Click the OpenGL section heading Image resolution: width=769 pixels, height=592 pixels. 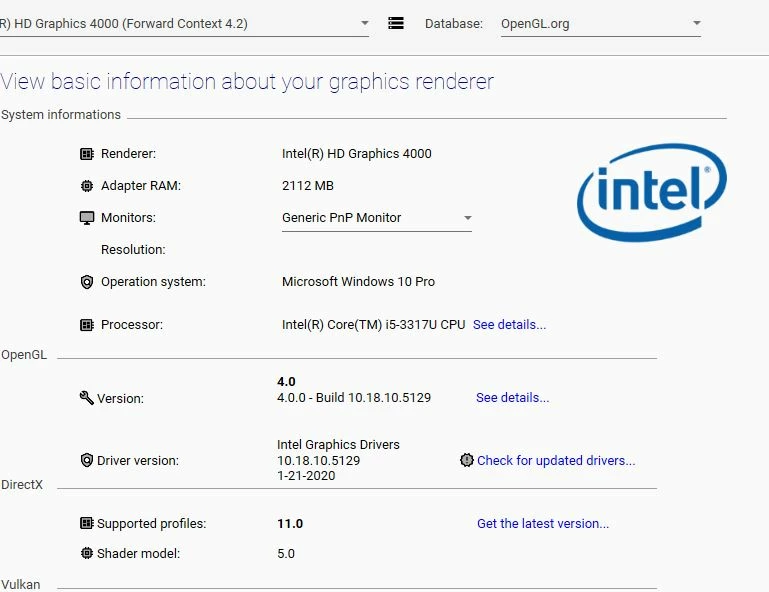[24, 355]
